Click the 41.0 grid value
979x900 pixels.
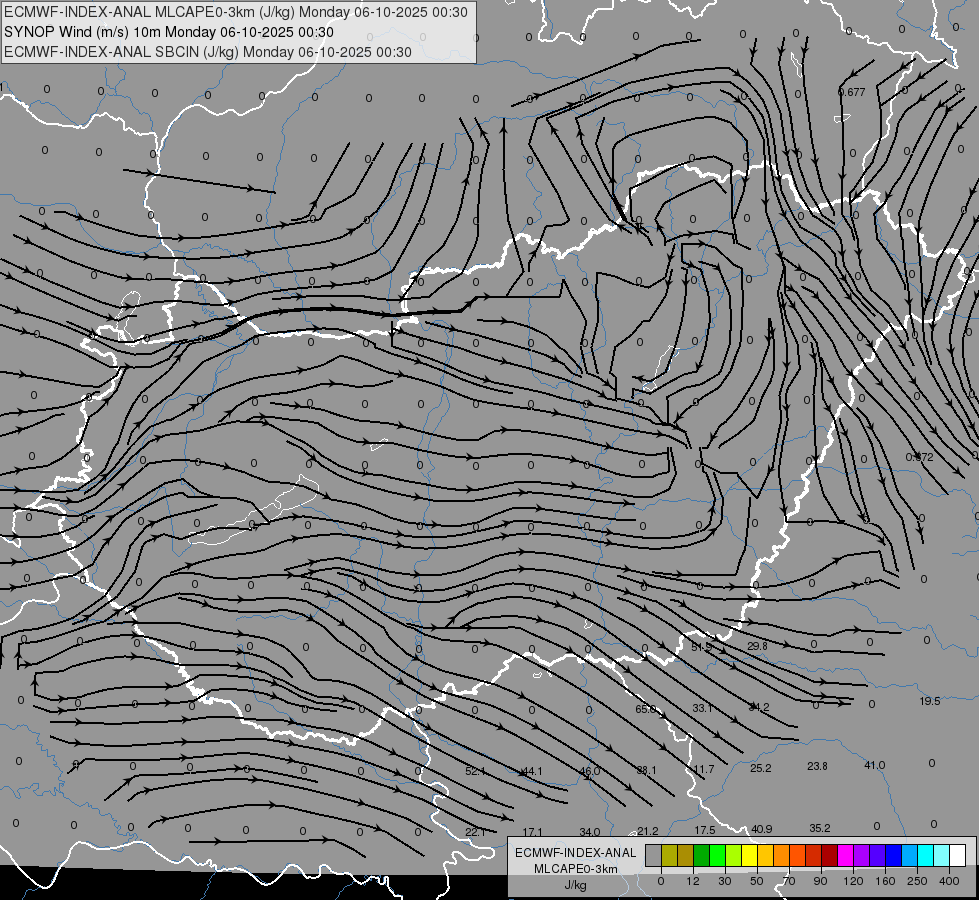(874, 765)
